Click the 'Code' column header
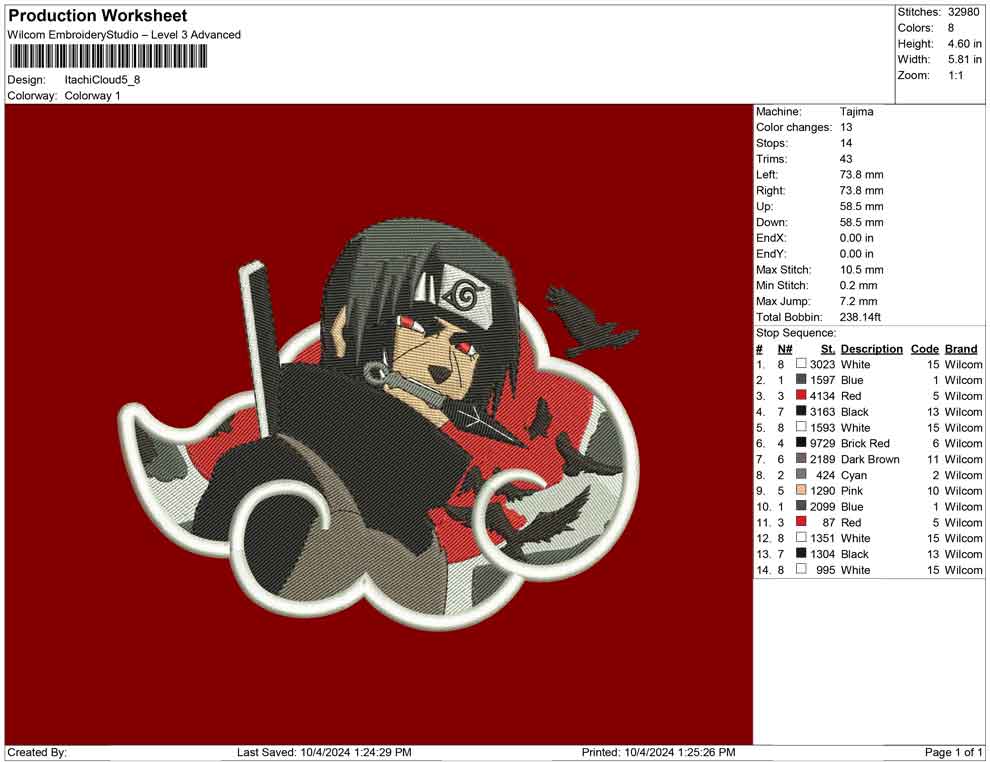The image size is (990, 762). (x=924, y=348)
